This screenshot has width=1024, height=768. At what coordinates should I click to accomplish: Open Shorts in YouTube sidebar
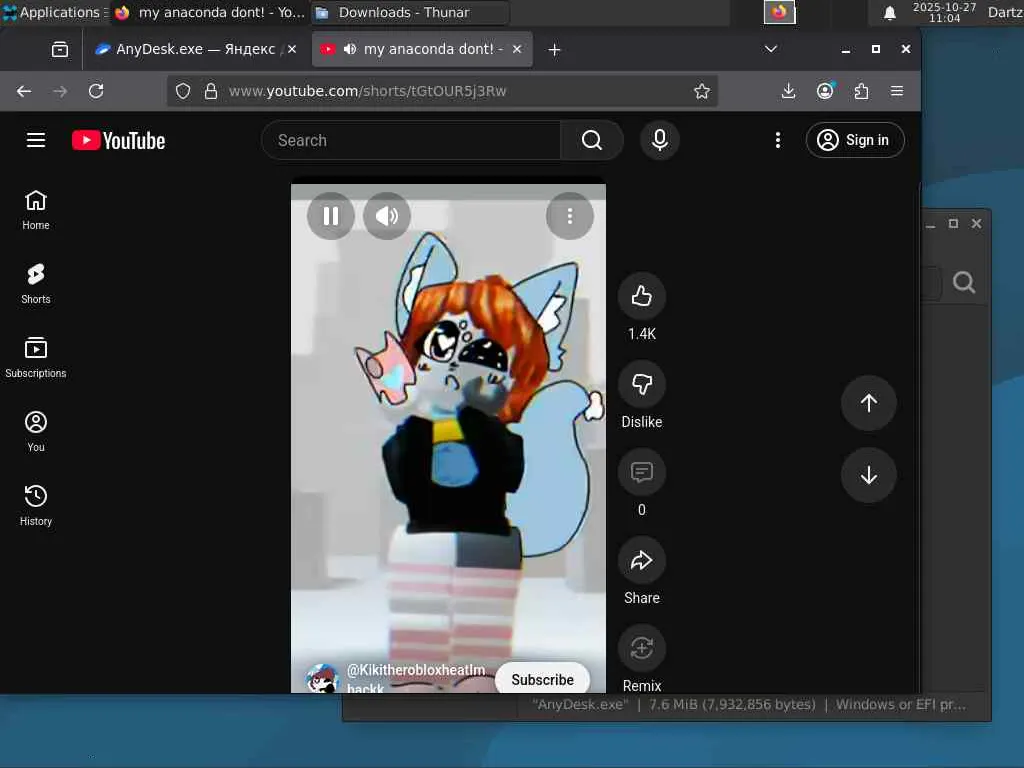point(36,284)
